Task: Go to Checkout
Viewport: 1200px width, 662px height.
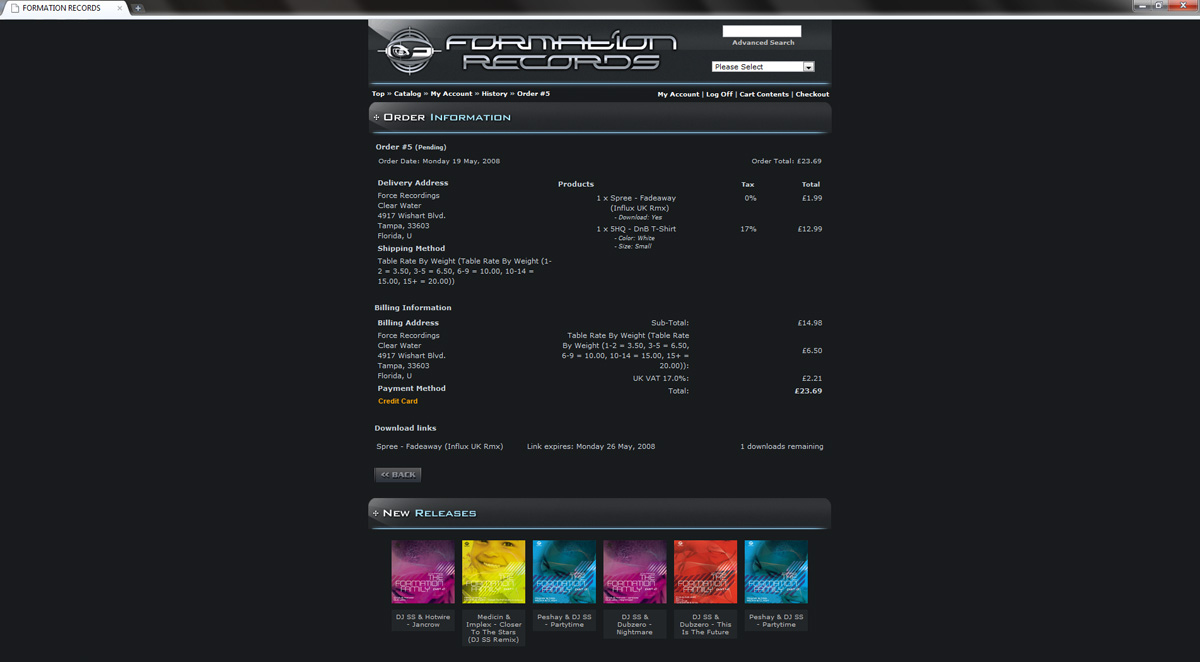Action: click(812, 94)
